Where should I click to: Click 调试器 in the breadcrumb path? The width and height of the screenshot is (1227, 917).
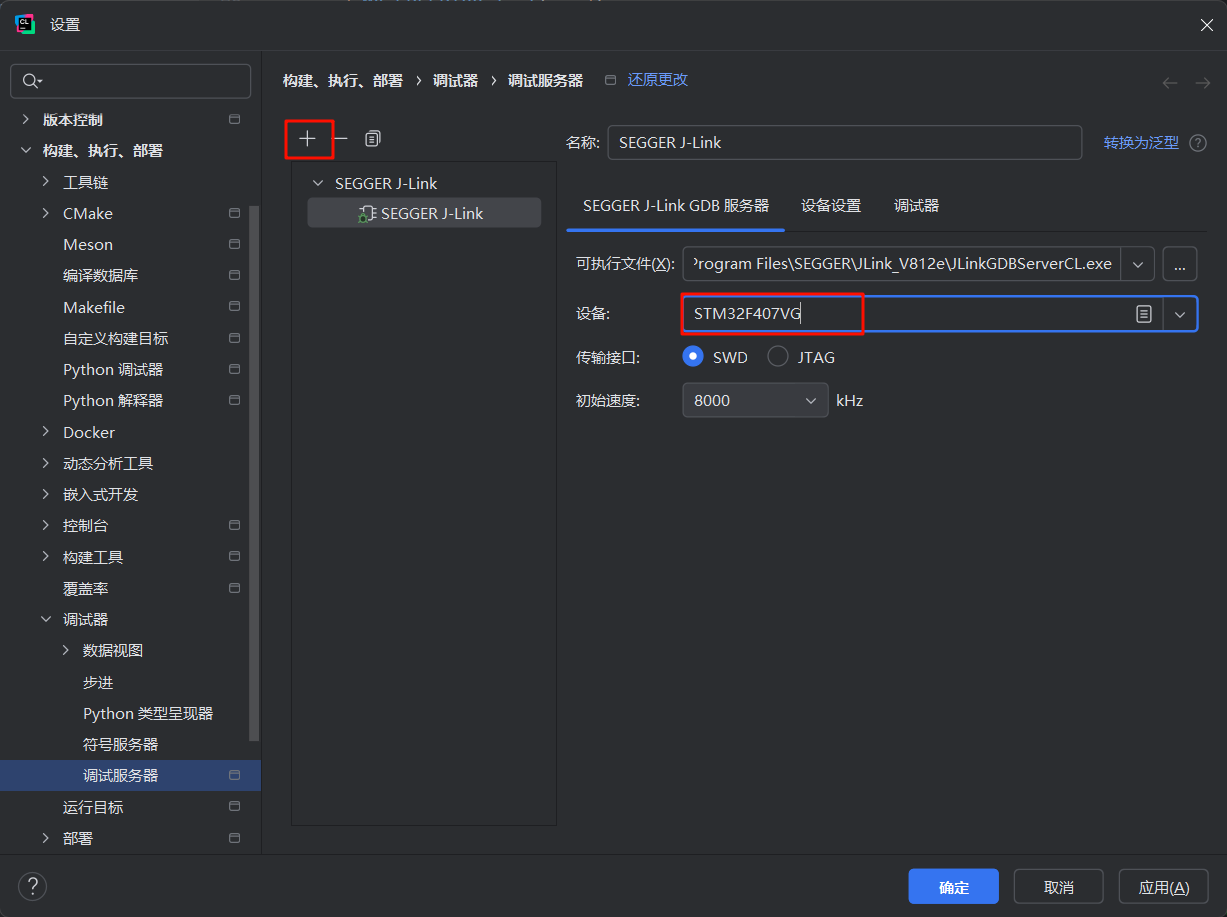click(455, 81)
